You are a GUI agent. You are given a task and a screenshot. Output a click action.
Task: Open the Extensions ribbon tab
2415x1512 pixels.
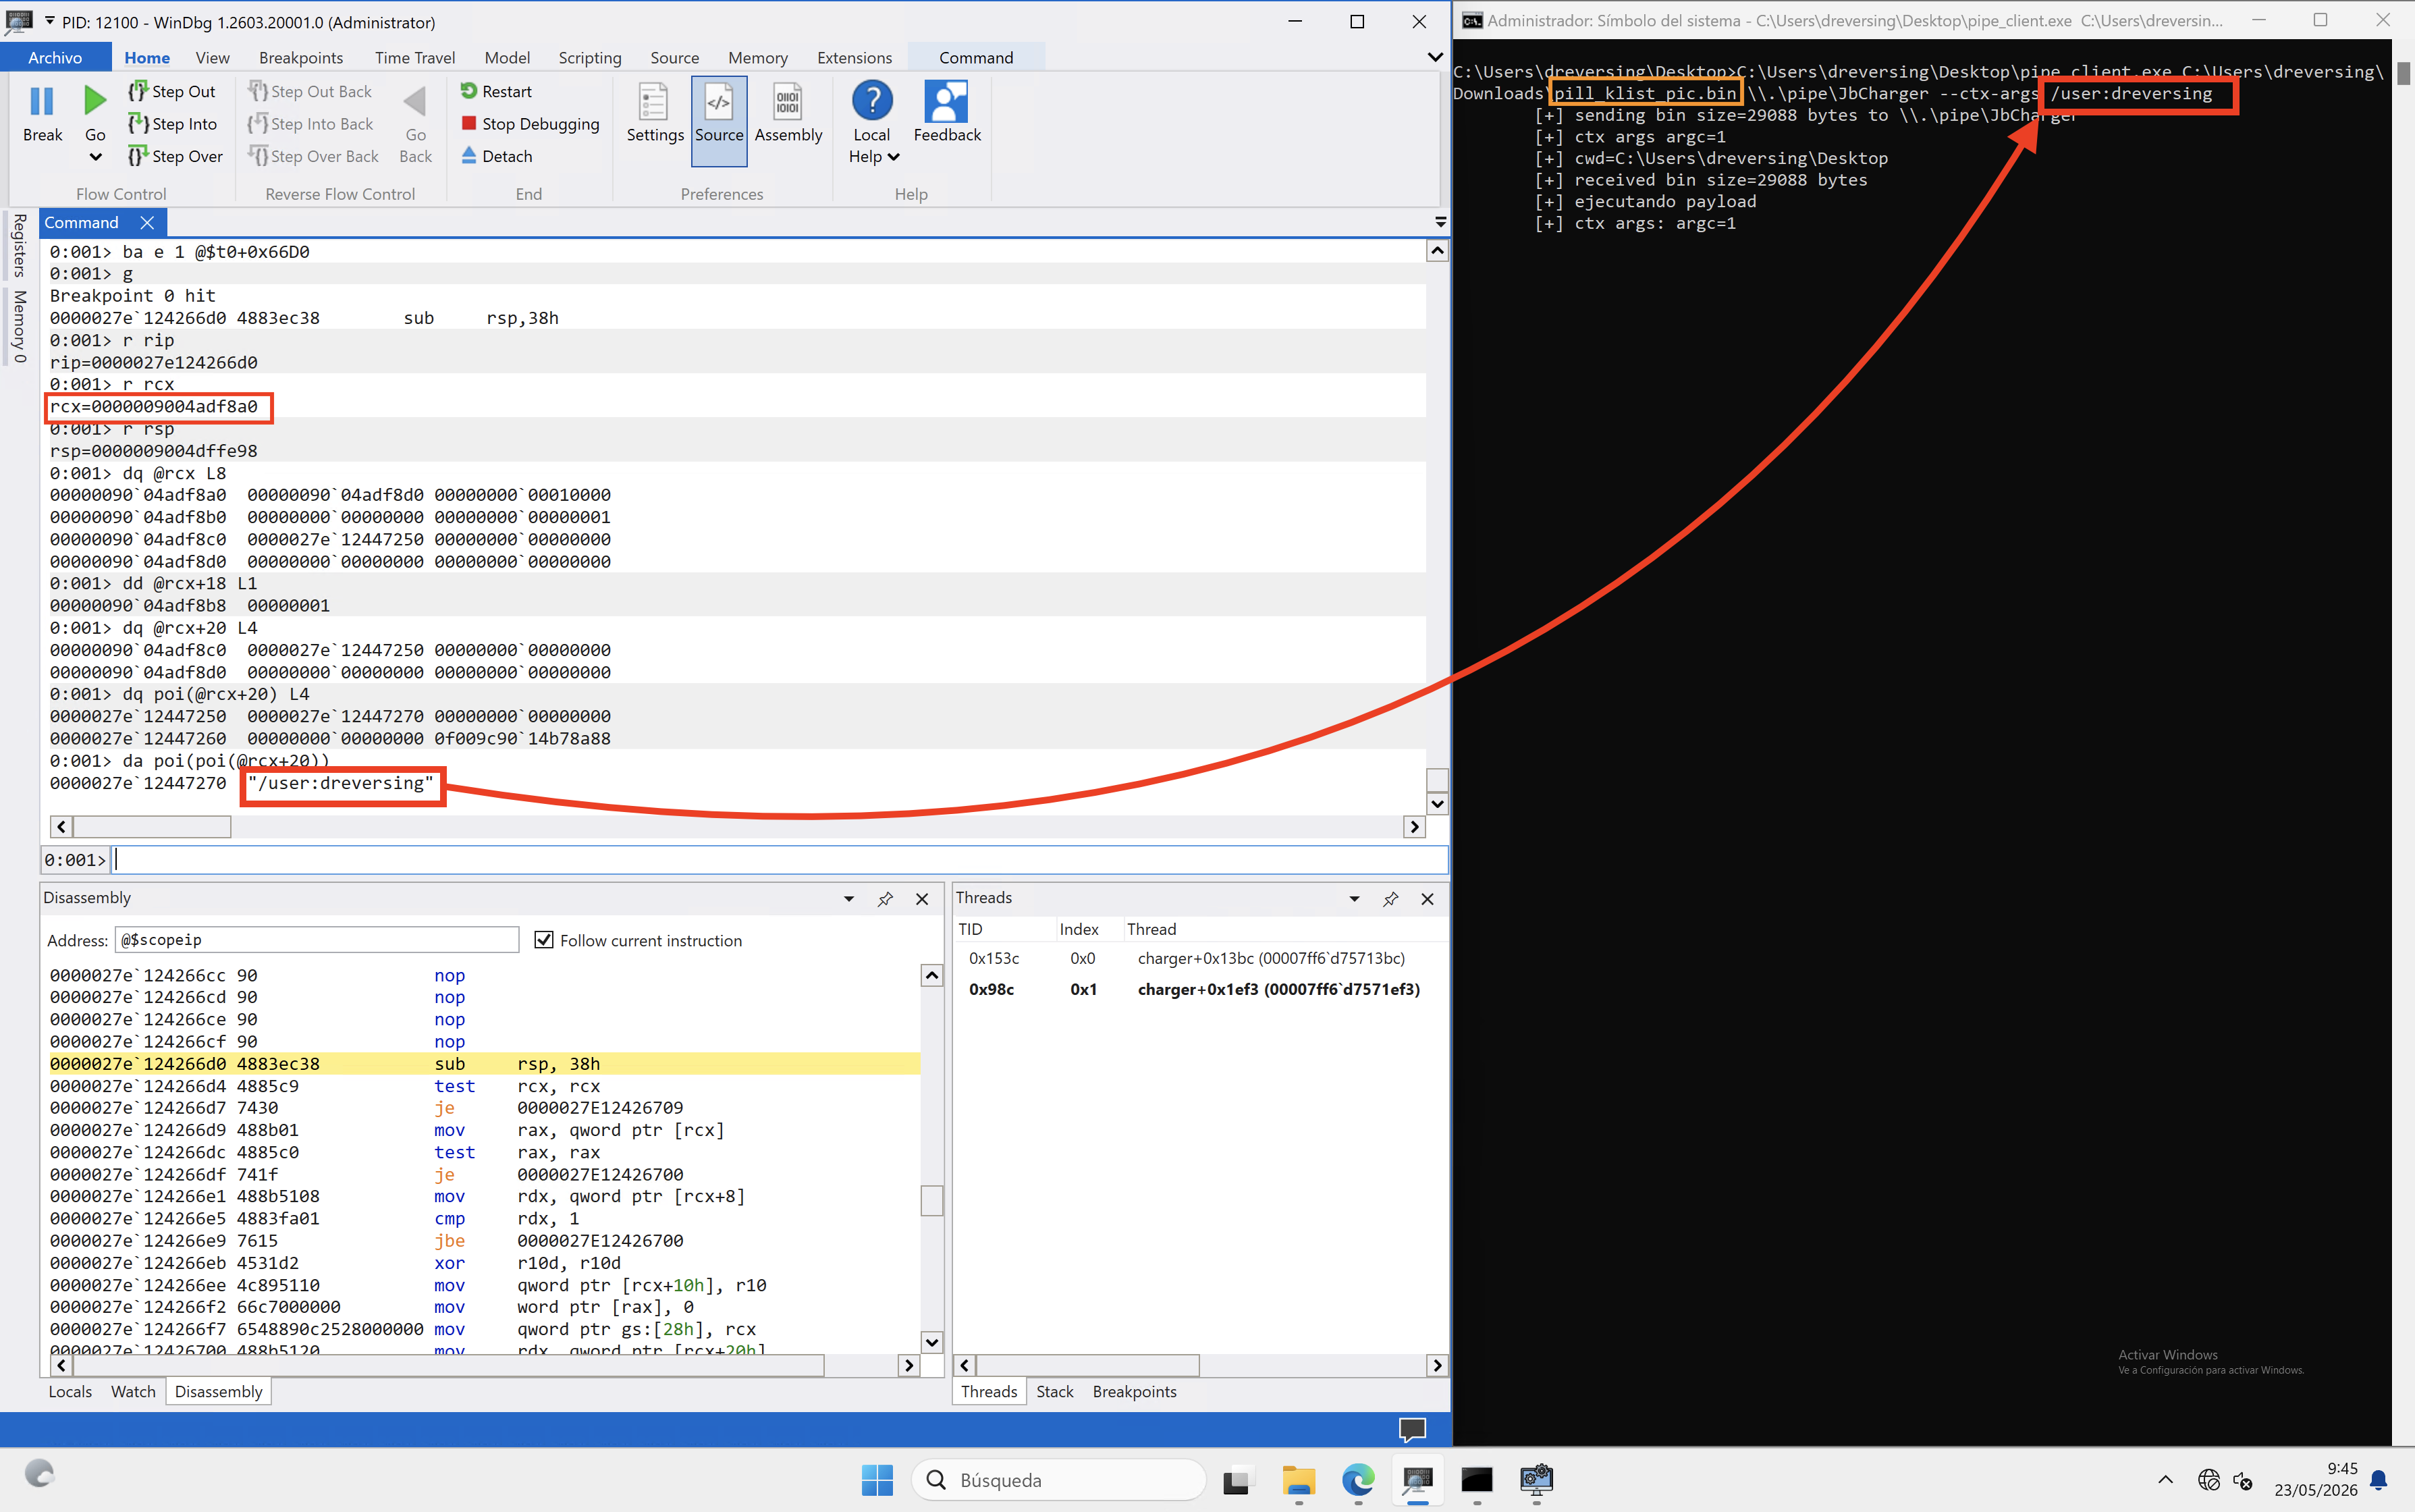click(x=854, y=57)
